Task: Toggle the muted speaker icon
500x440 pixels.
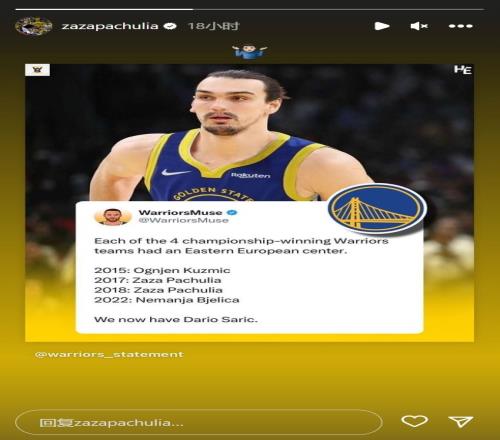Action: pyautogui.click(x=419, y=26)
